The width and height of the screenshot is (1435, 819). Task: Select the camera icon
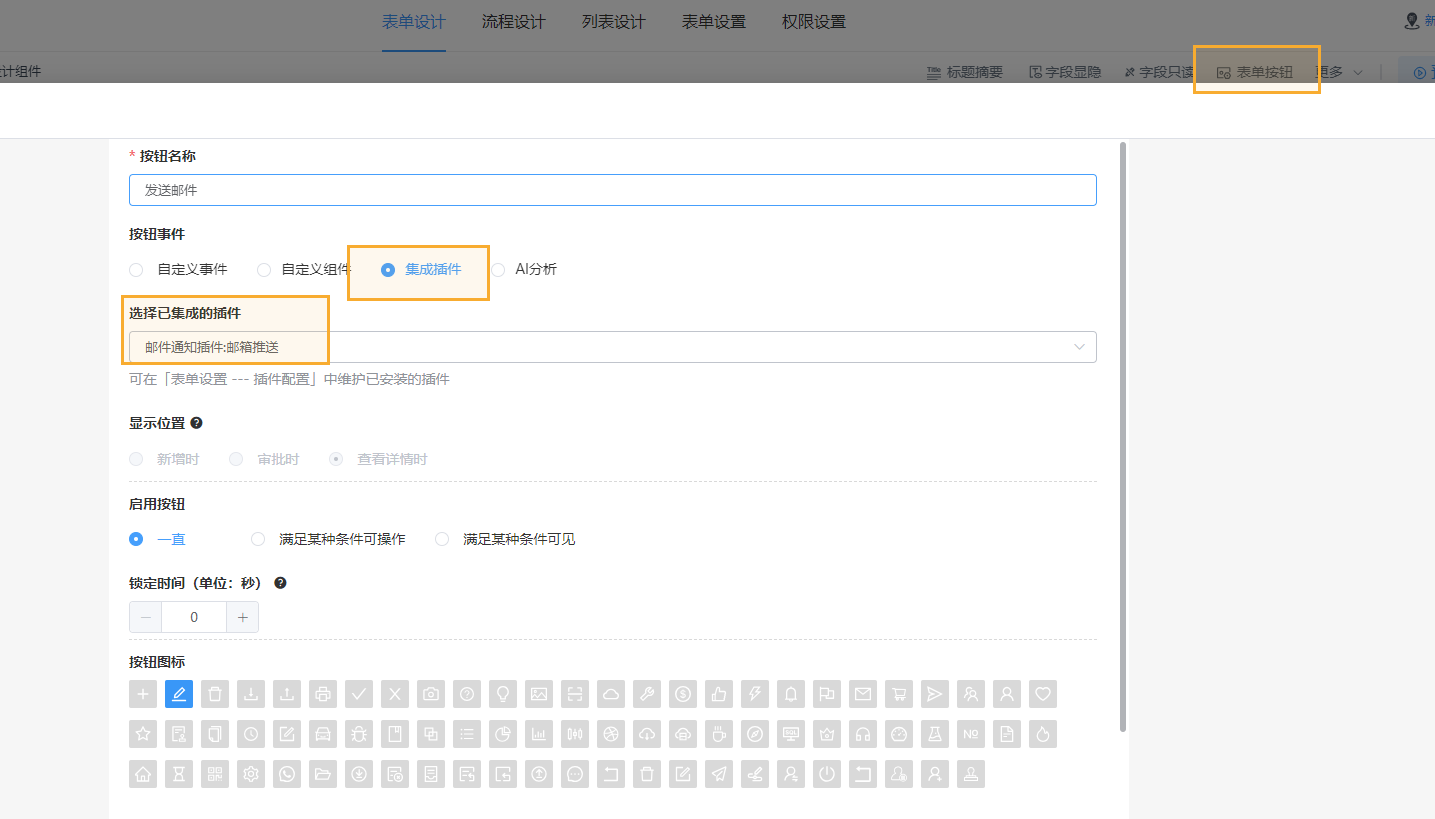[x=431, y=693]
